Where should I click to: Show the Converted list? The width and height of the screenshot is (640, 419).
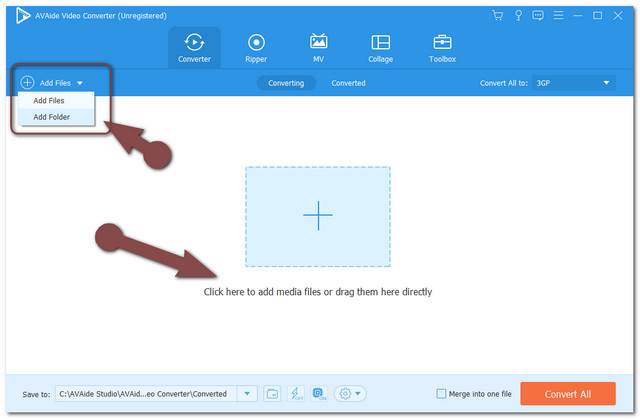[x=348, y=83]
